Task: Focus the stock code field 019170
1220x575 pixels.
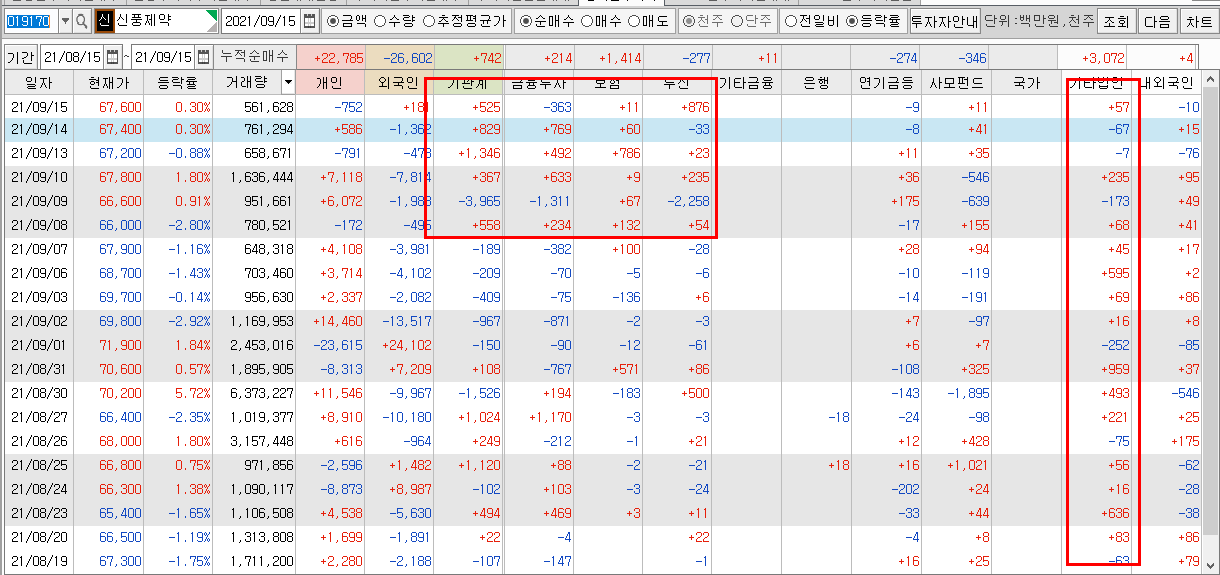Action: tap(31, 20)
